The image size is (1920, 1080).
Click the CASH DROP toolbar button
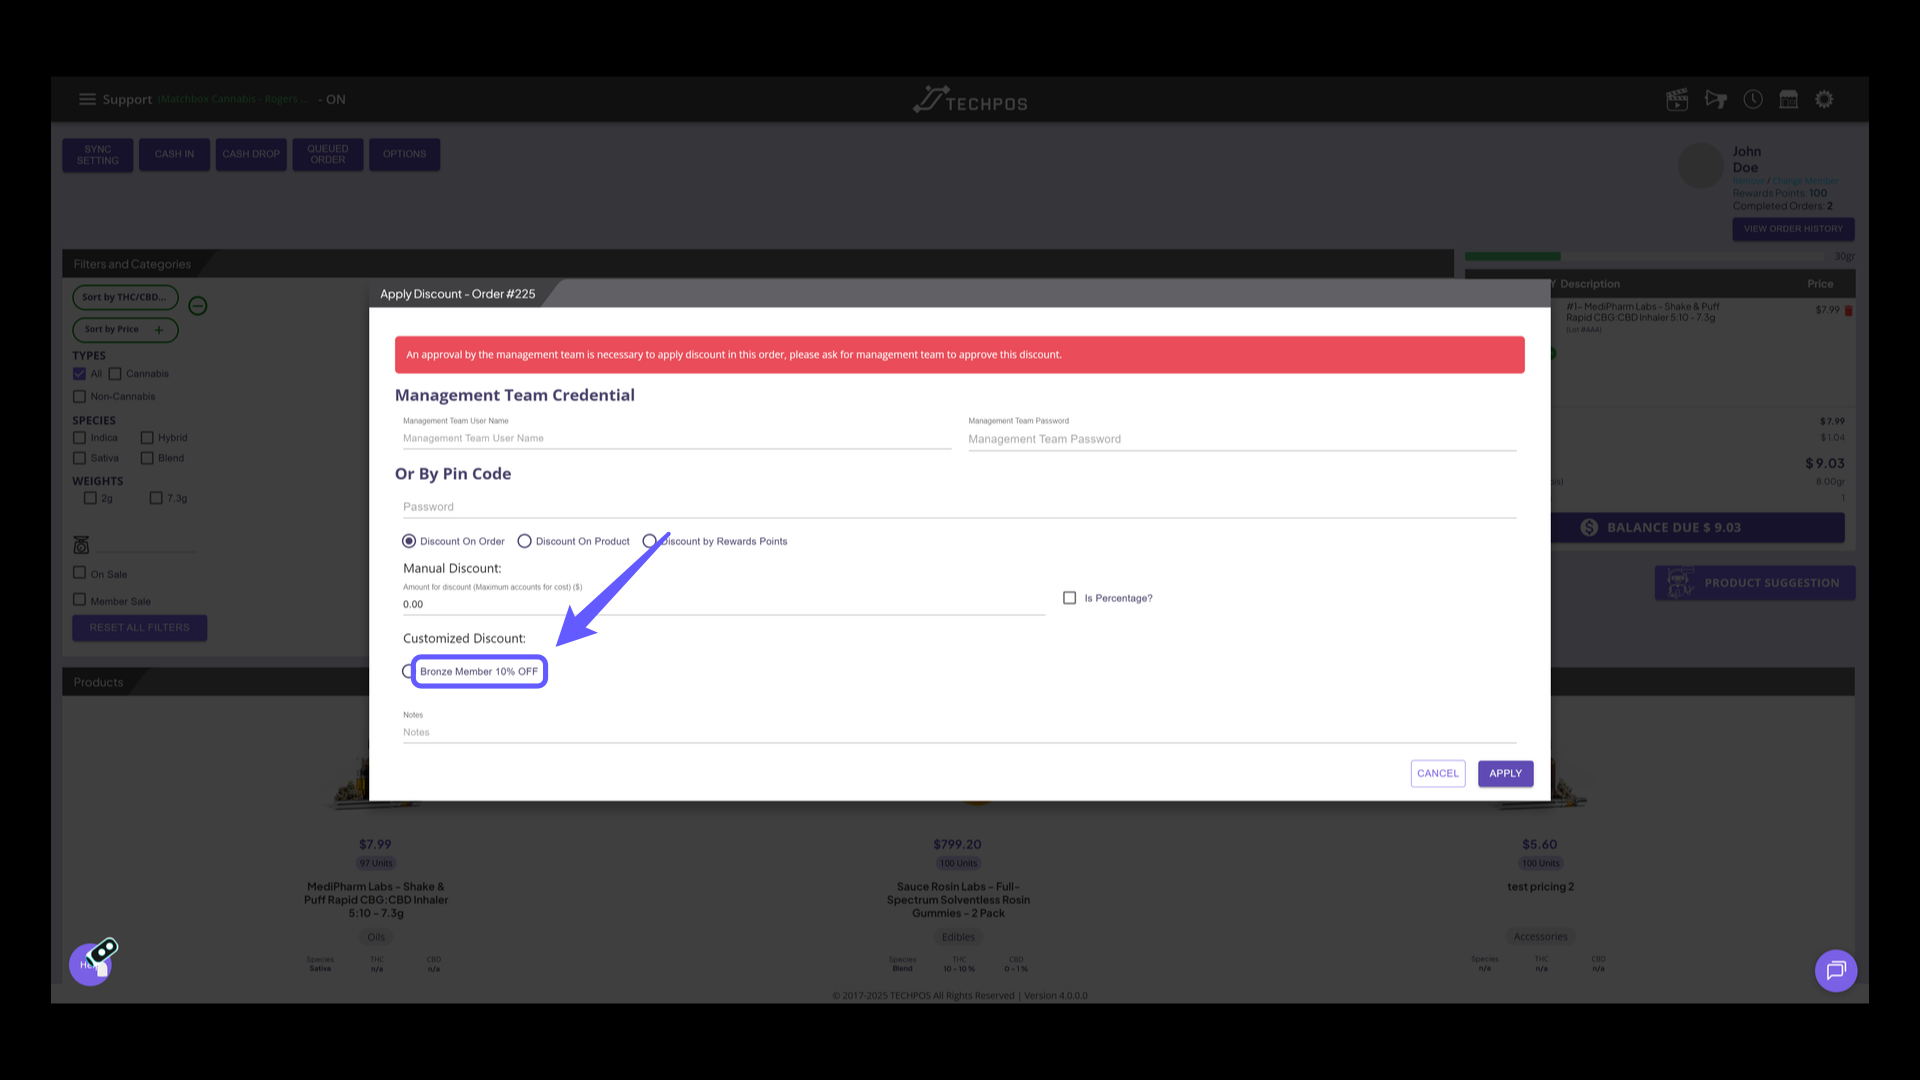click(251, 154)
